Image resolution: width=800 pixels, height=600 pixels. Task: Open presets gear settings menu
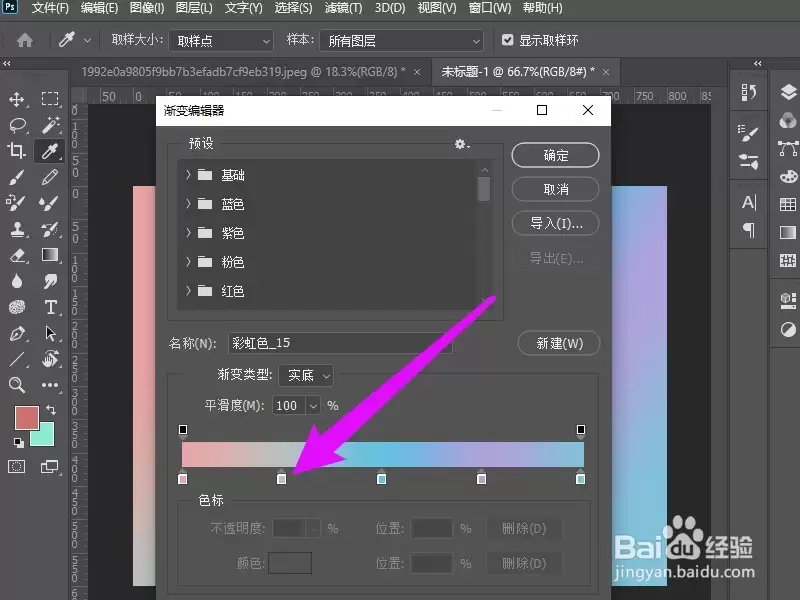pos(462,144)
